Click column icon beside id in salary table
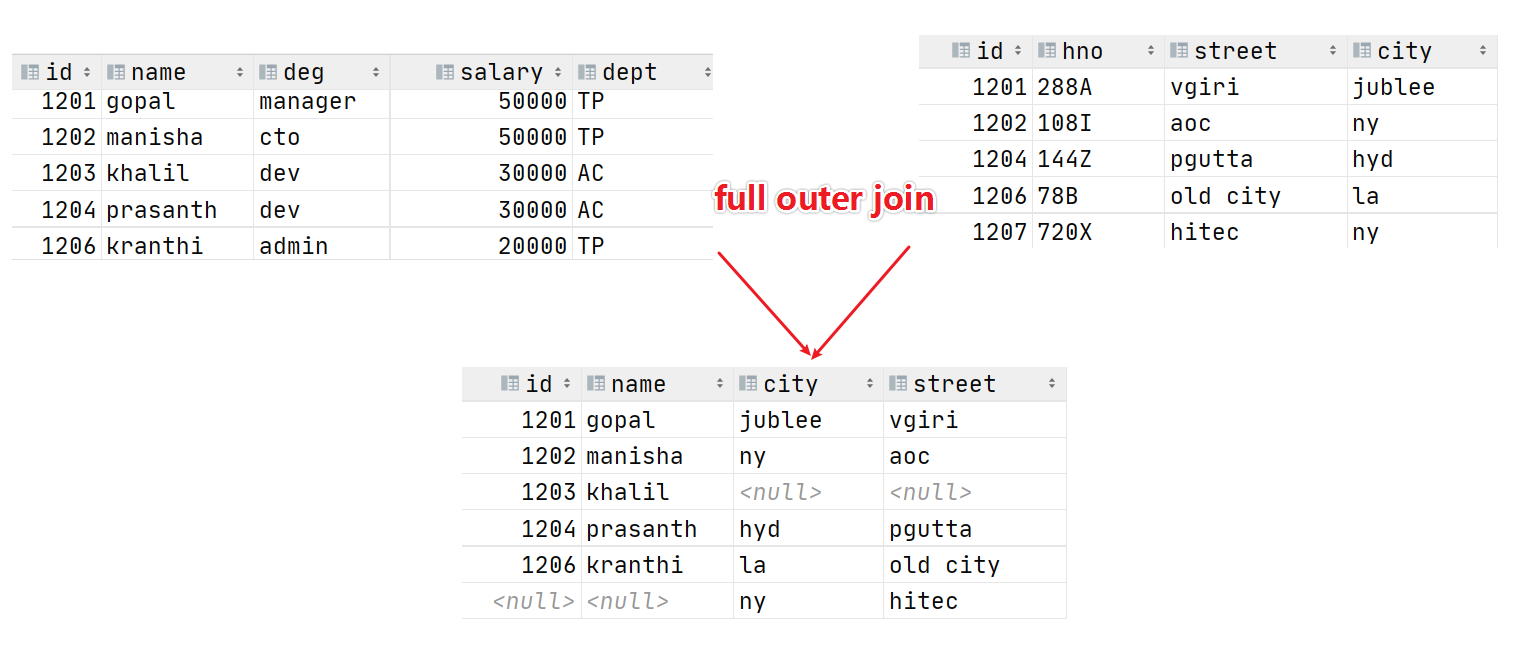The height and width of the screenshot is (661, 1530). 30,72
